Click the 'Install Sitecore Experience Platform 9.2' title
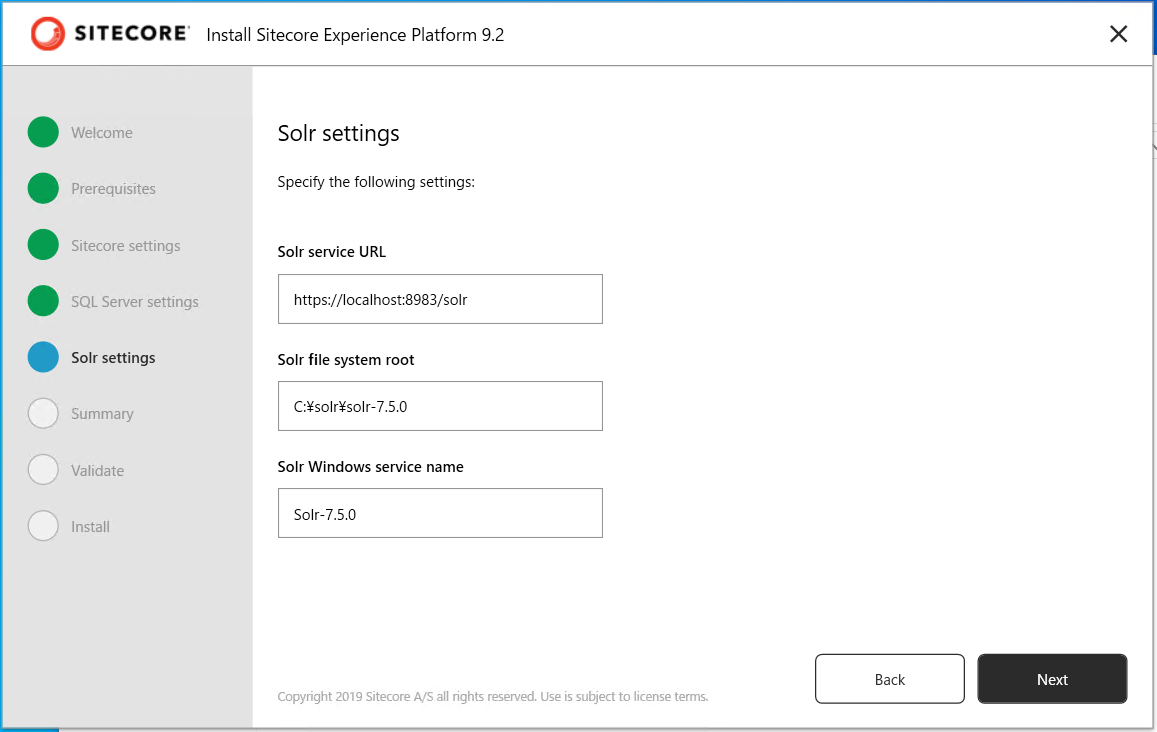The width and height of the screenshot is (1157, 732). coord(355,35)
